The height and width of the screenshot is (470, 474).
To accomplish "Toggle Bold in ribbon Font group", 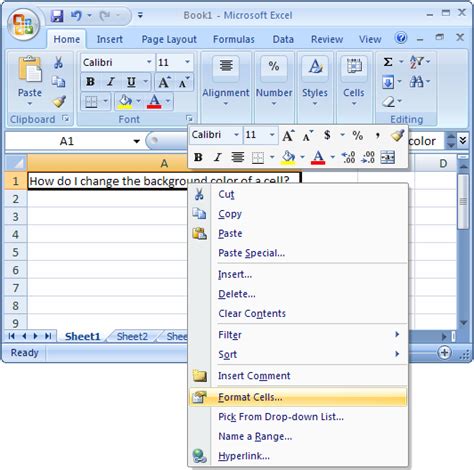I will pos(90,82).
